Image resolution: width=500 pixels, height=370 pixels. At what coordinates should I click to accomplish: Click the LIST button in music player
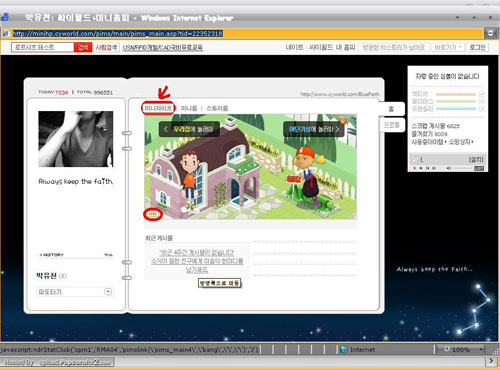point(479,168)
